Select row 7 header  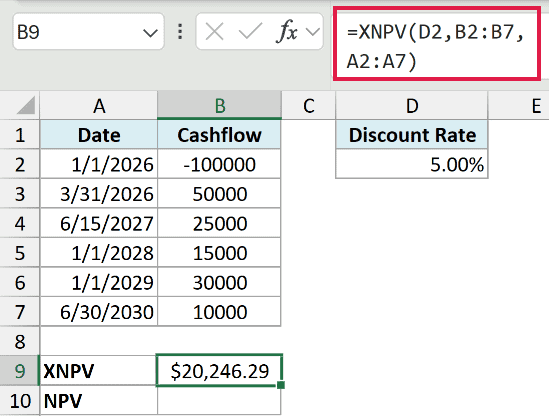pyautogui.click(x=20, y=312)
